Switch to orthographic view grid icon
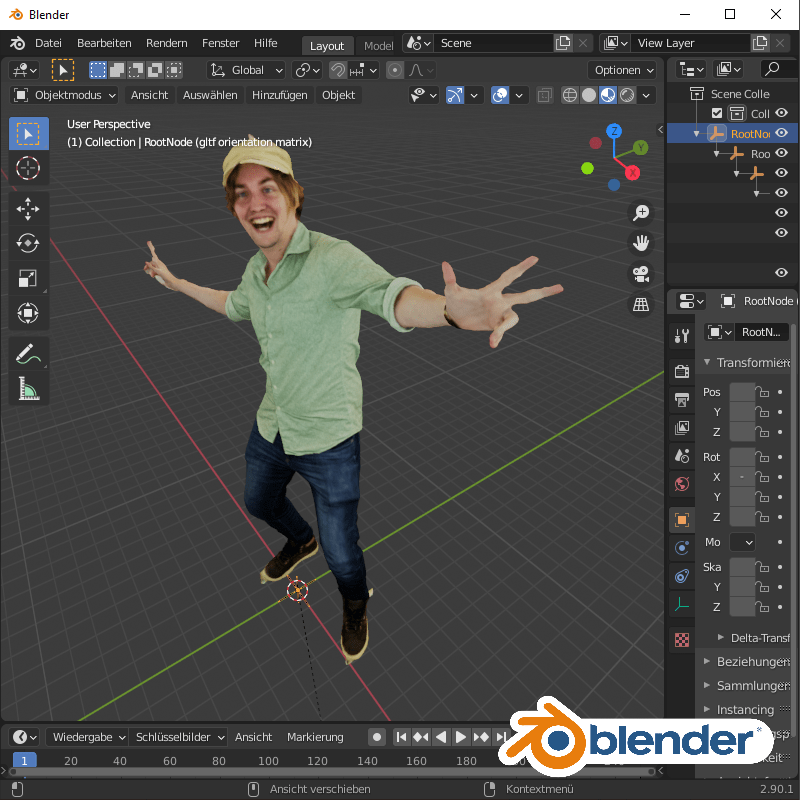800x800 pixels. [641, 305]
